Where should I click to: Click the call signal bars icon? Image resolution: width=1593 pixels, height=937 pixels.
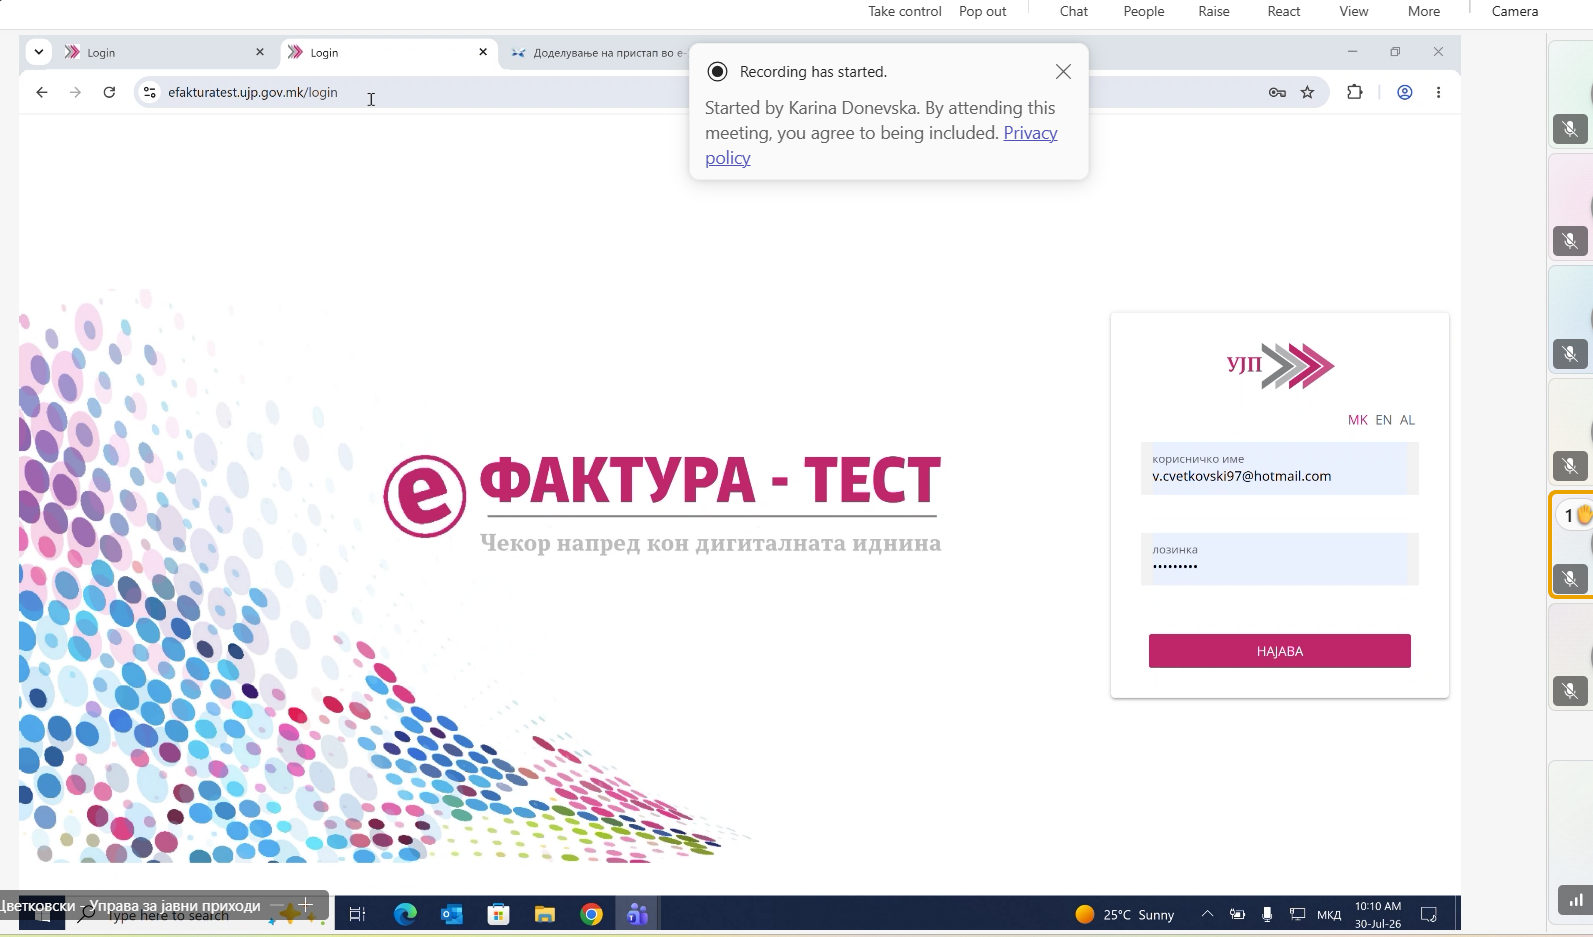pyautogui.click(x=1575, y=900)
